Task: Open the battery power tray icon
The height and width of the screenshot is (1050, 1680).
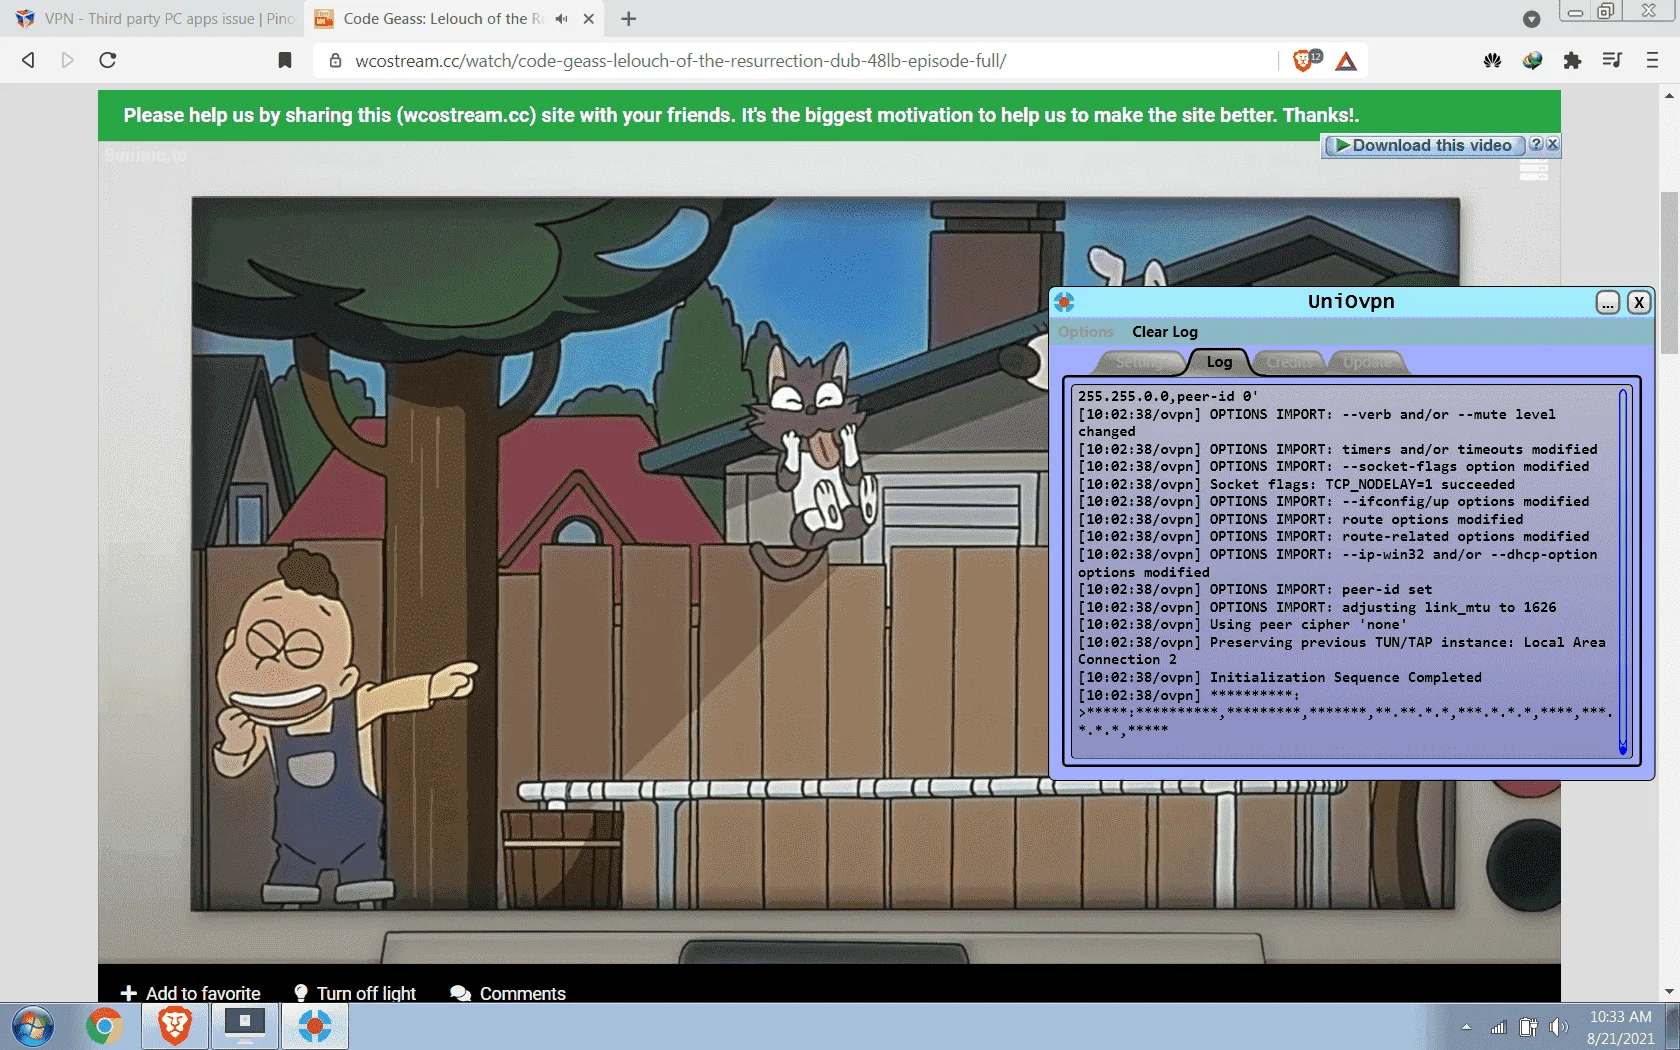Action: [x=1528, y=1027]
